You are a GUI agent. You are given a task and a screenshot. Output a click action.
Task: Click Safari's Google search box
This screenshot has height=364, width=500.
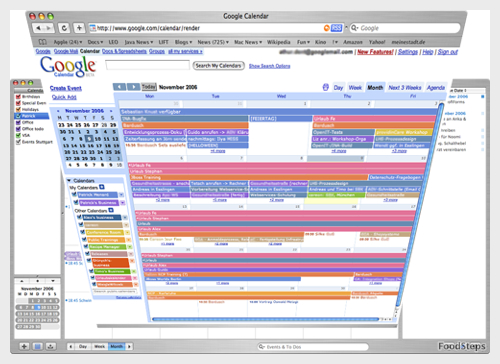[x=405, y=28]
